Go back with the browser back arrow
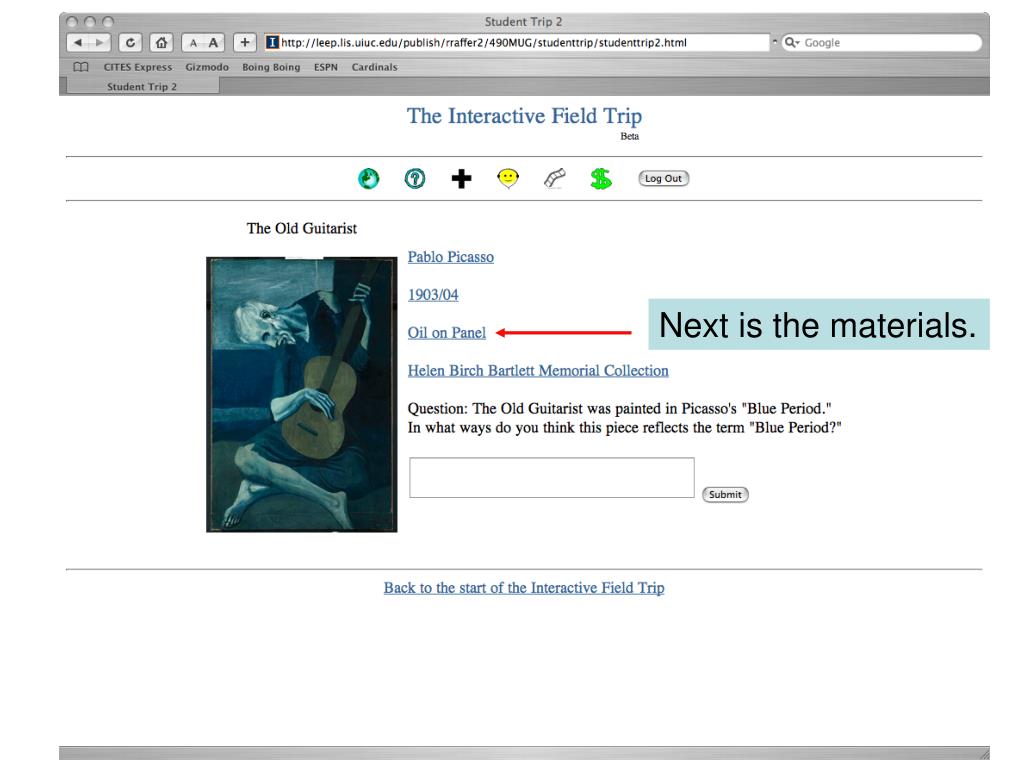 click(x=78, y=42)
